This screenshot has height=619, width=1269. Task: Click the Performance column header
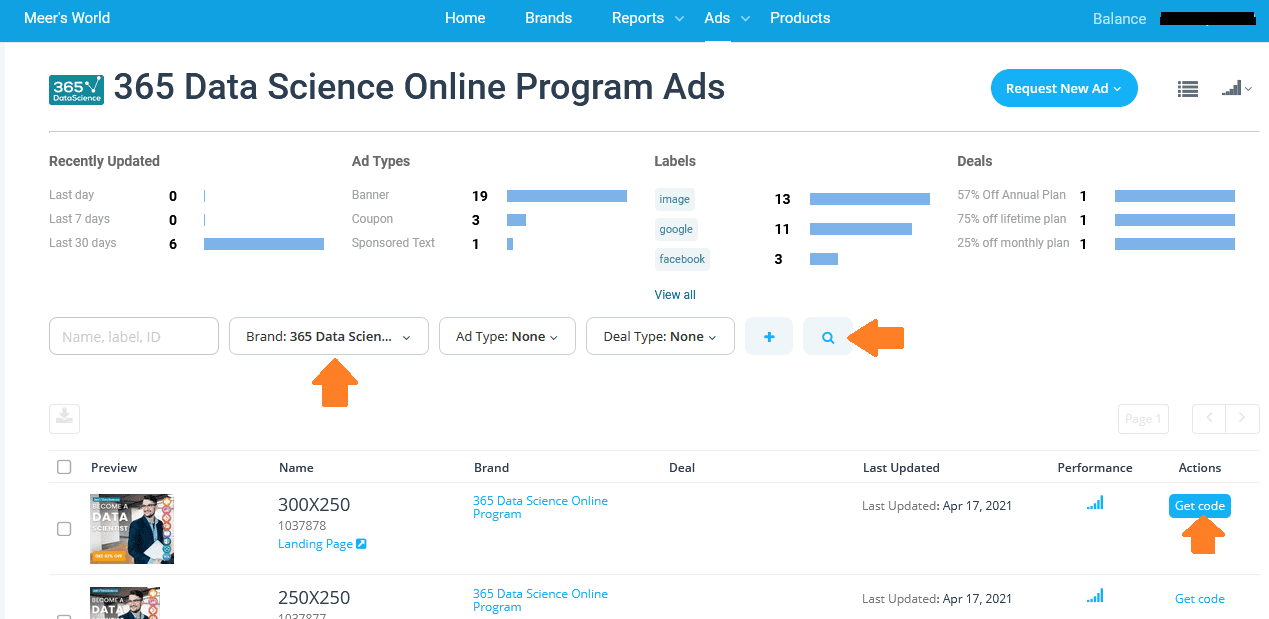(1095, 467)
